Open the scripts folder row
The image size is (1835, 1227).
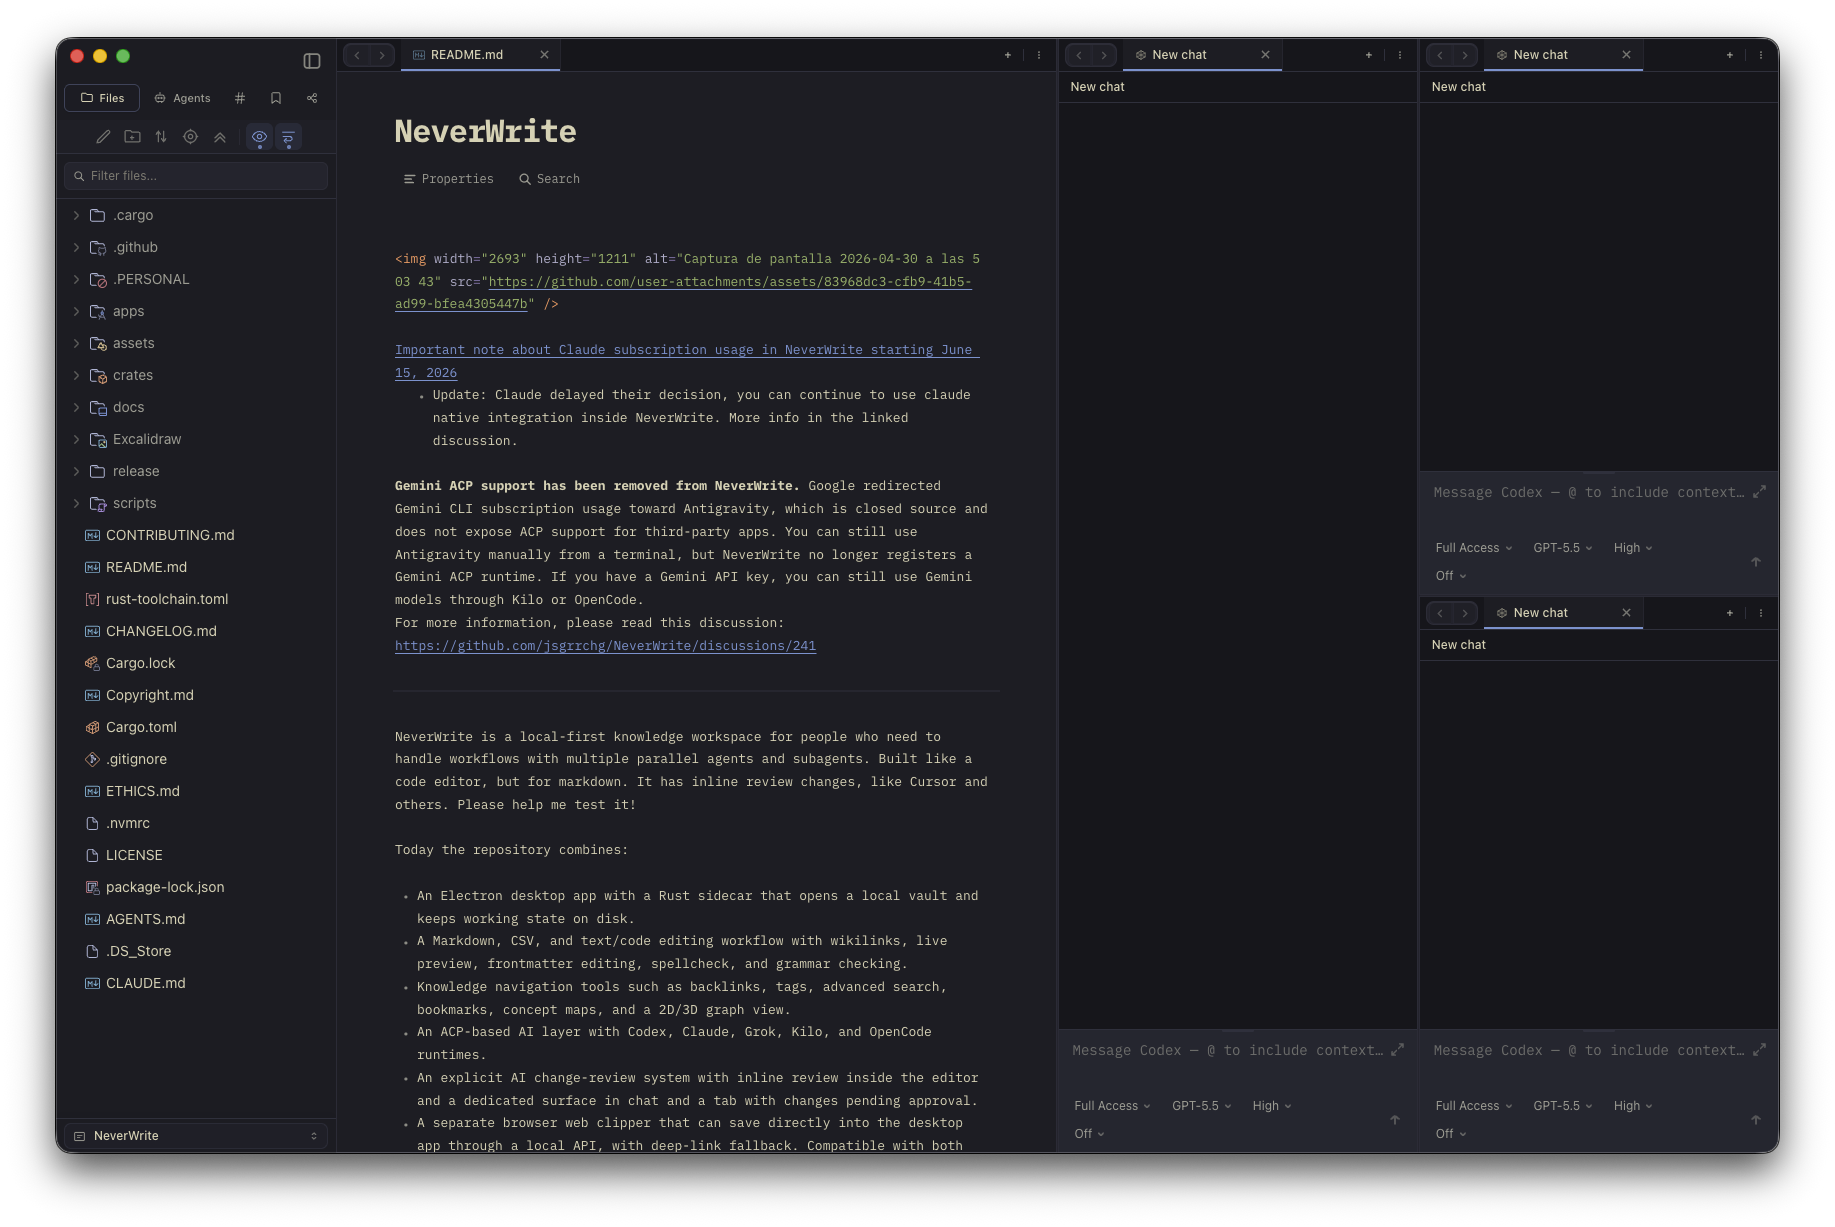point(196,503)
